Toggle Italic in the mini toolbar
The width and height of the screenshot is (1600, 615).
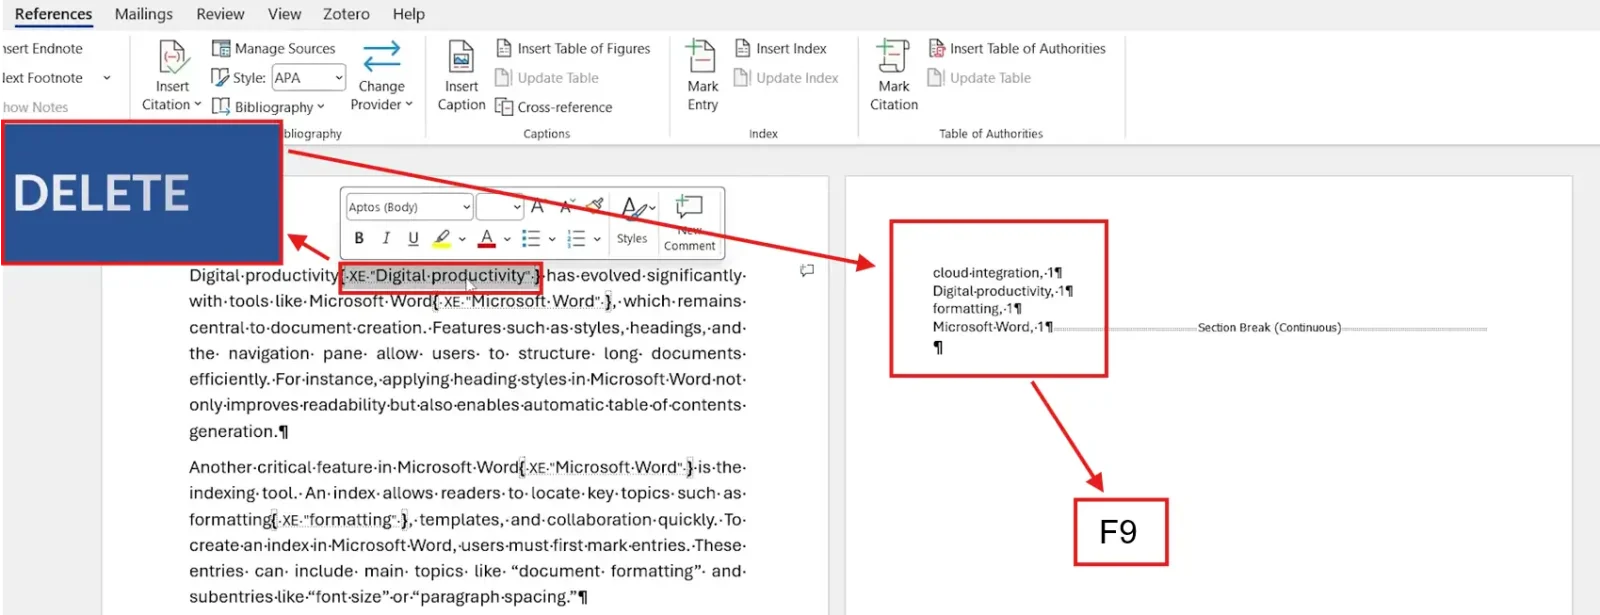tap(386, 238)
